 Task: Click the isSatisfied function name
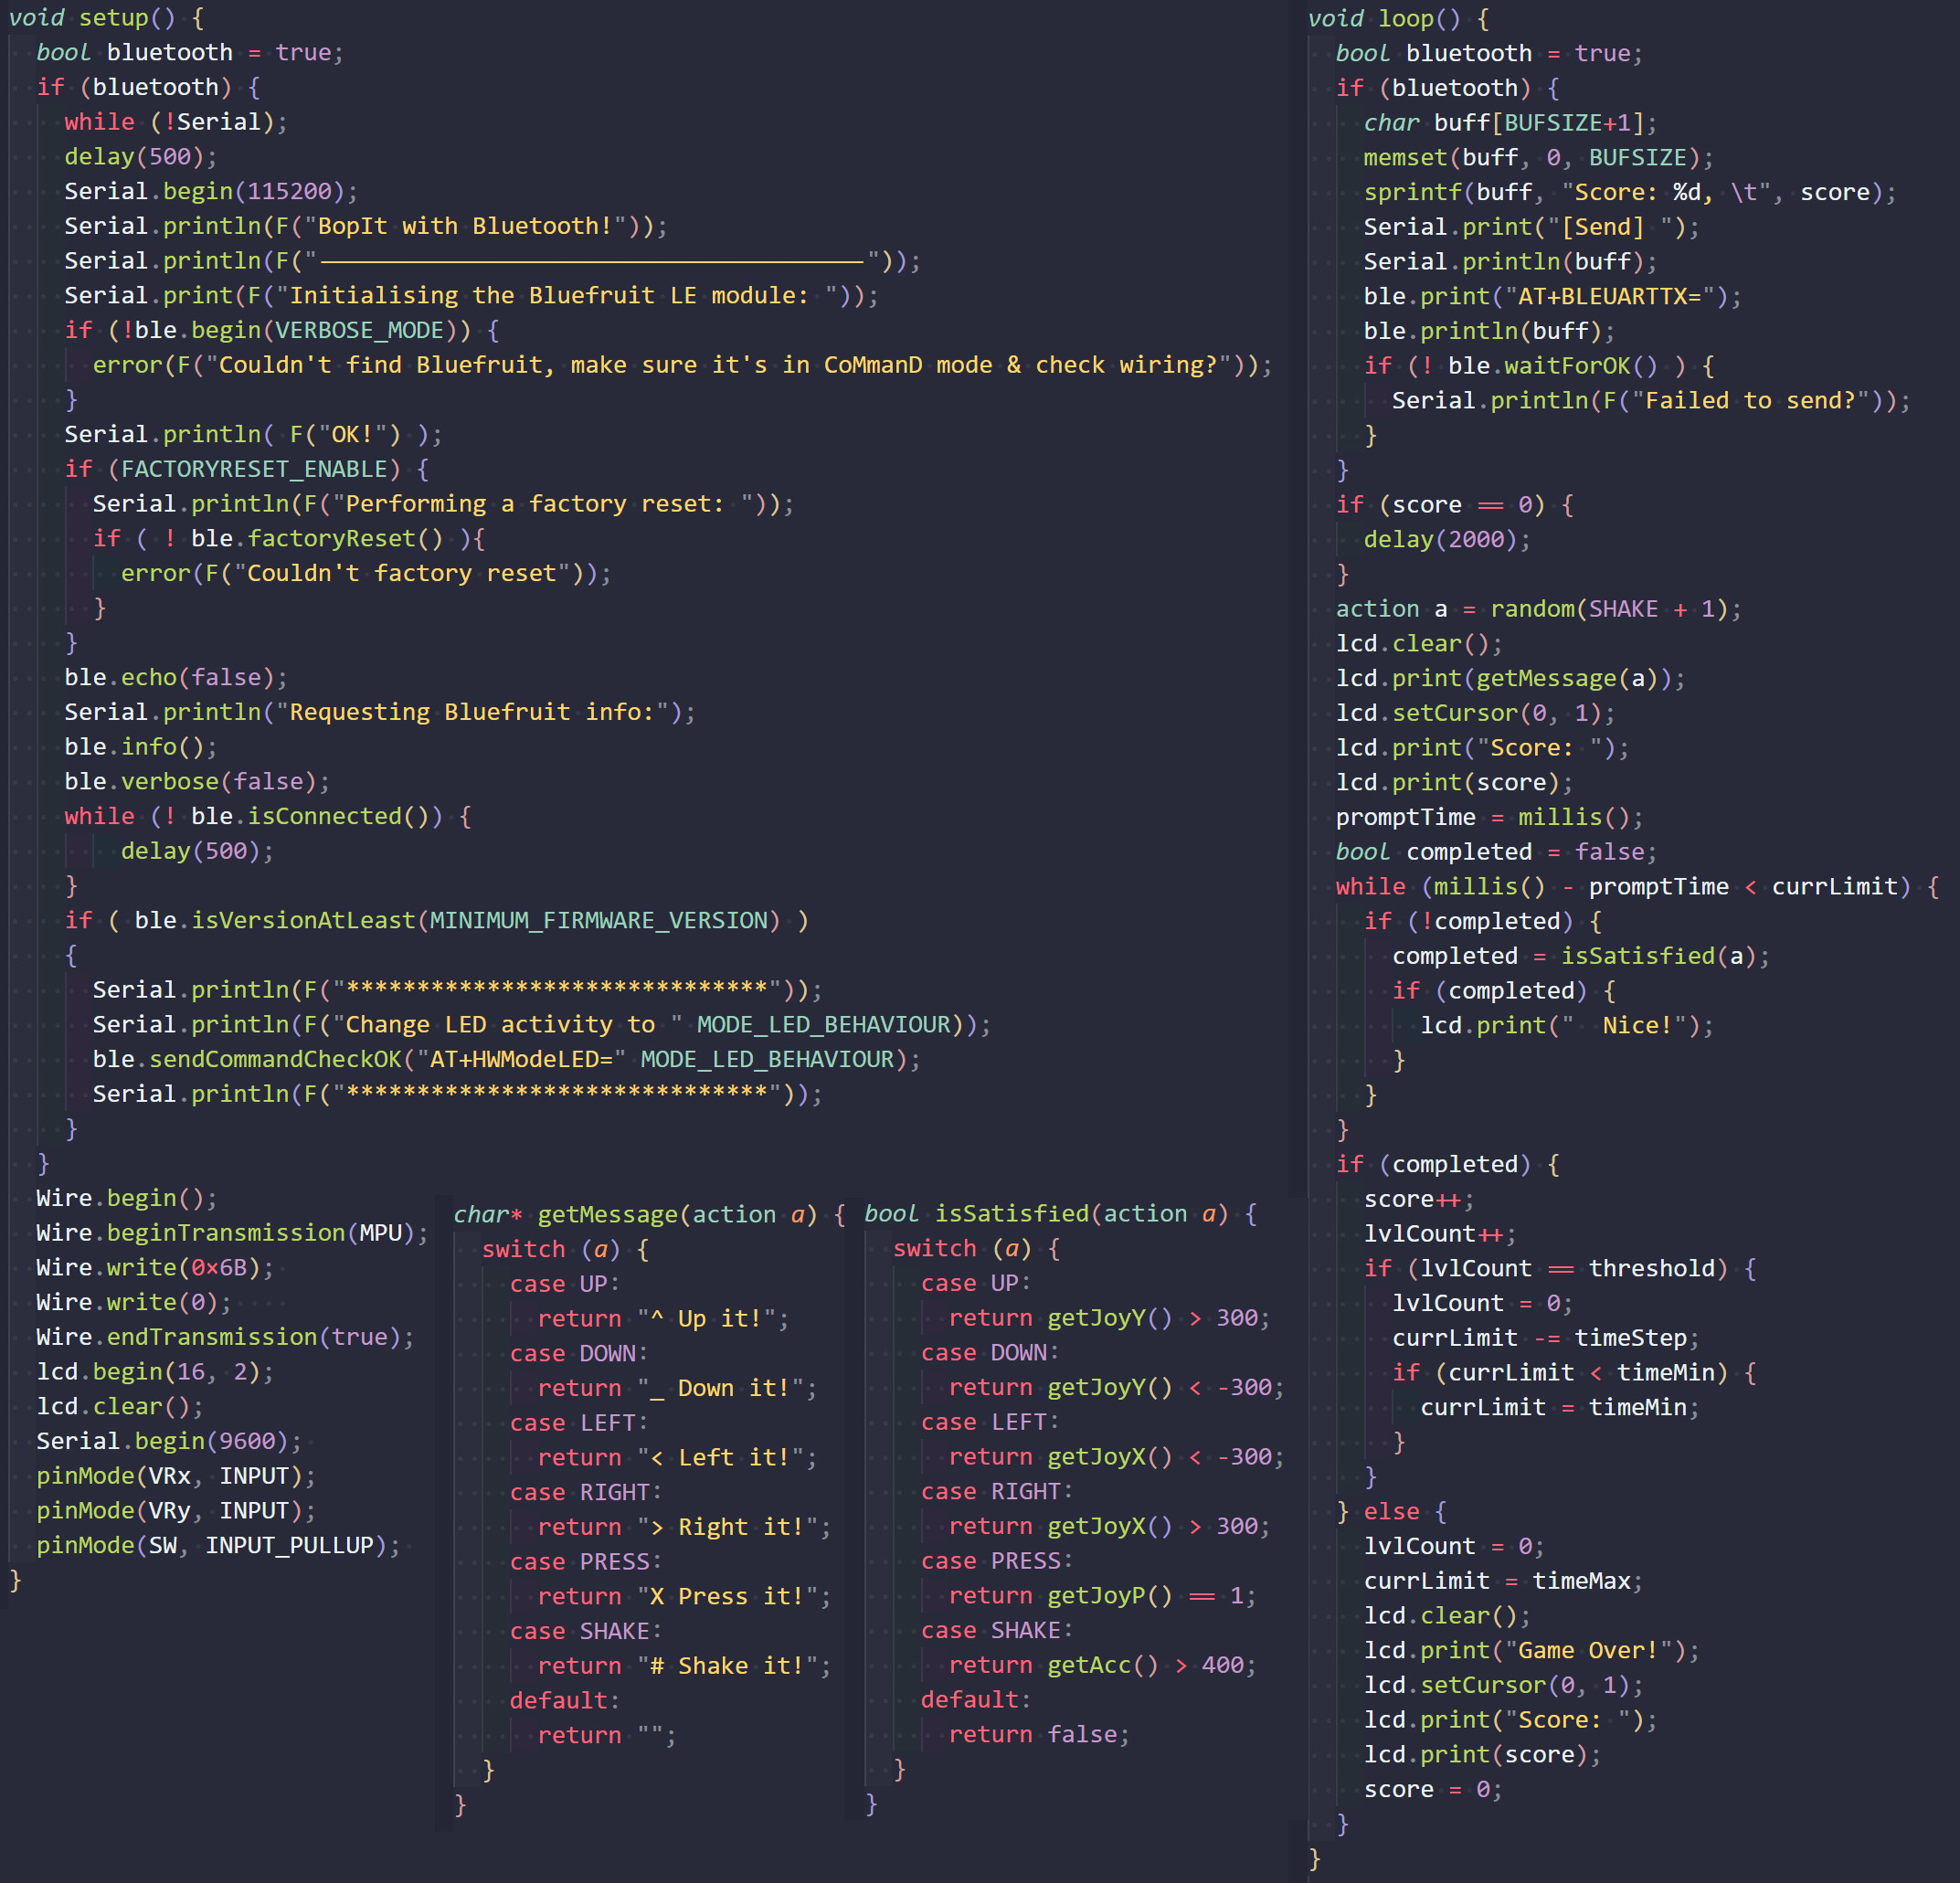pos(1012,1213)
